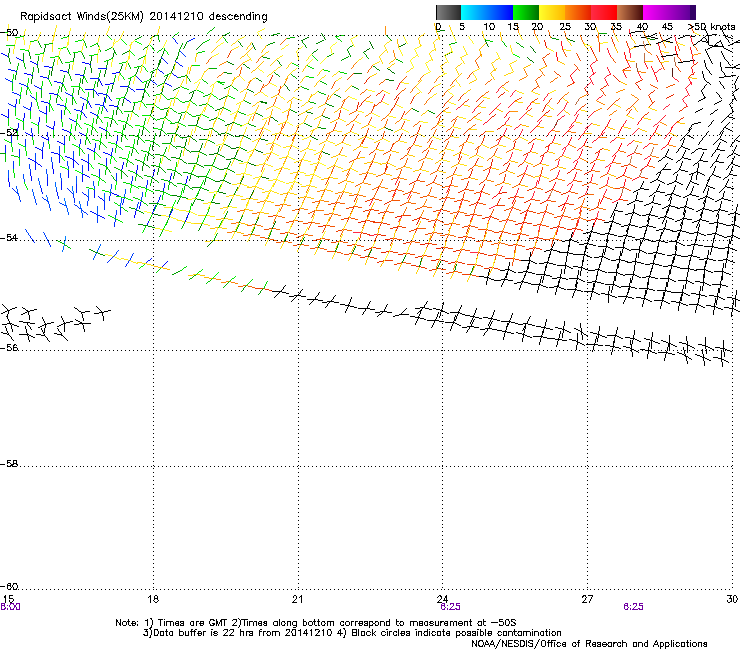Click the orange 25-30 knots legend segment
Screen dimensions: 740x650
(x=578, y=12)
